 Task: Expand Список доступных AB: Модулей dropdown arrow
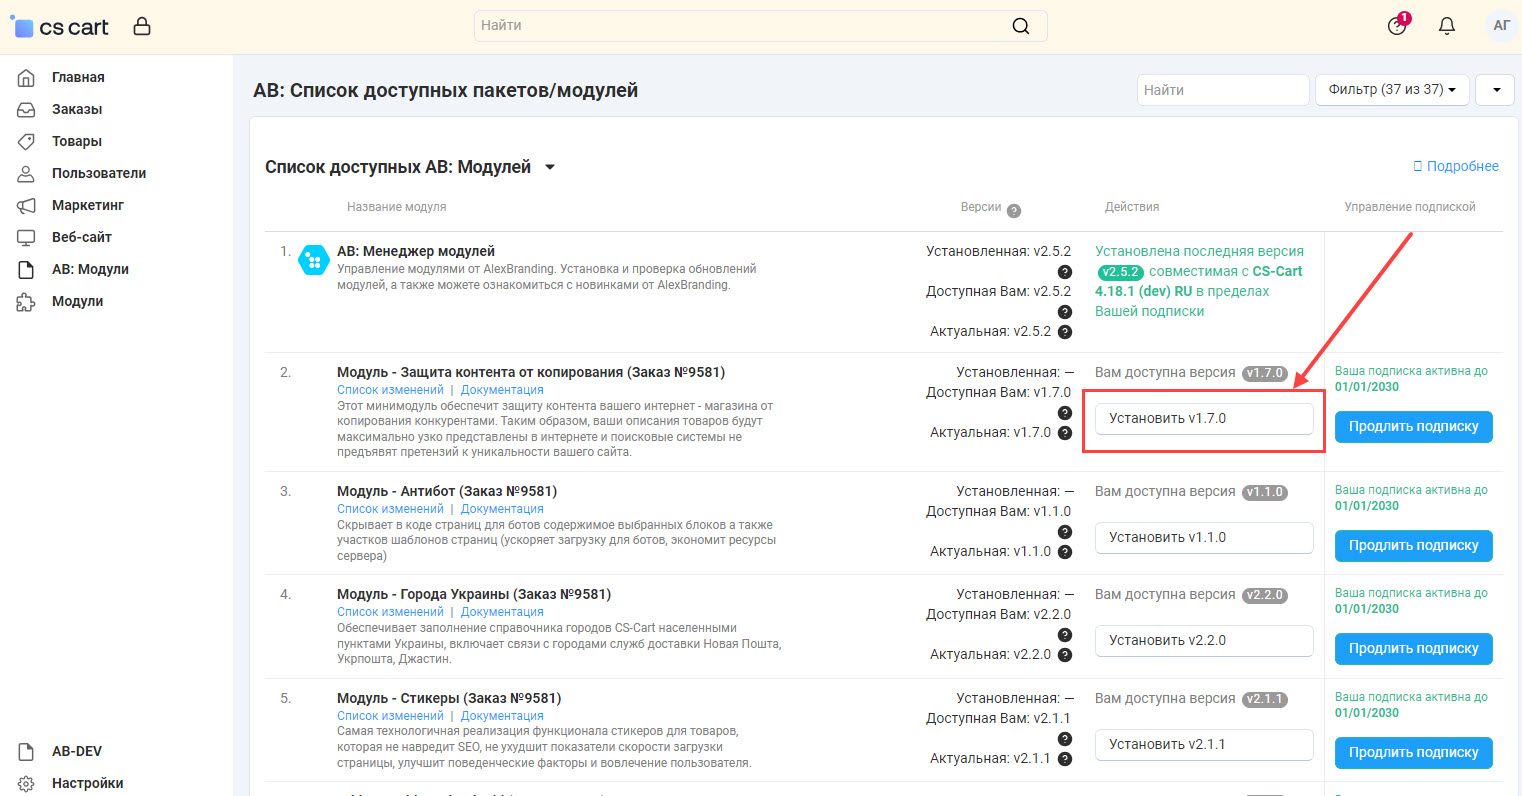coord(550,168)
